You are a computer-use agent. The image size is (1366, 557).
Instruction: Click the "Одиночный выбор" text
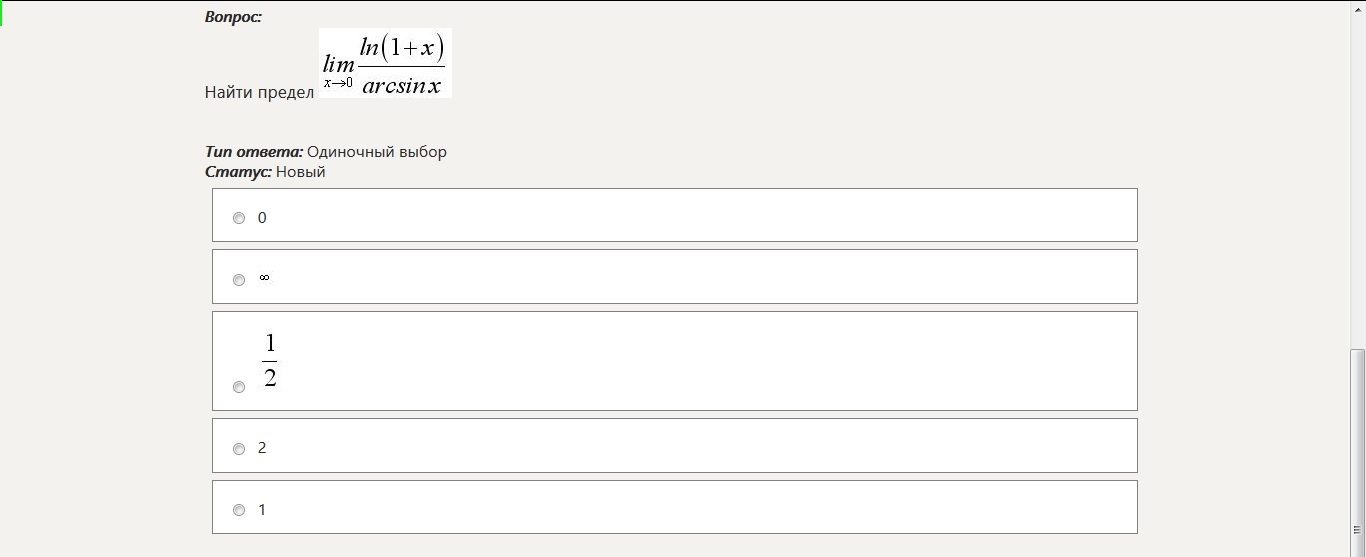tap(377, 152)
